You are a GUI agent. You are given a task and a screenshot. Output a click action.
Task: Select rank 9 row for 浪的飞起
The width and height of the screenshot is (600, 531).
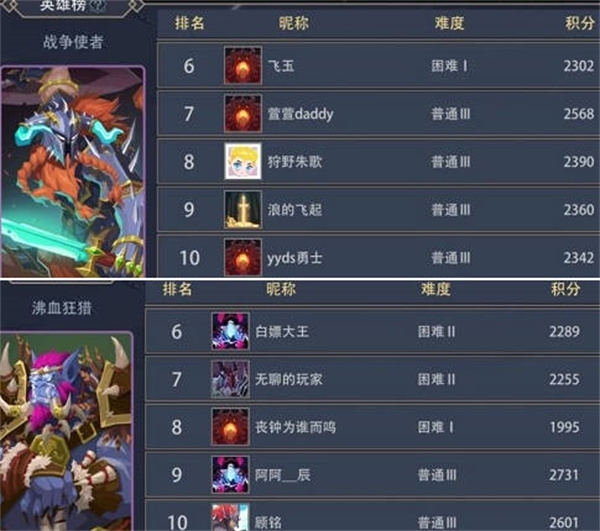pos(378,210)
